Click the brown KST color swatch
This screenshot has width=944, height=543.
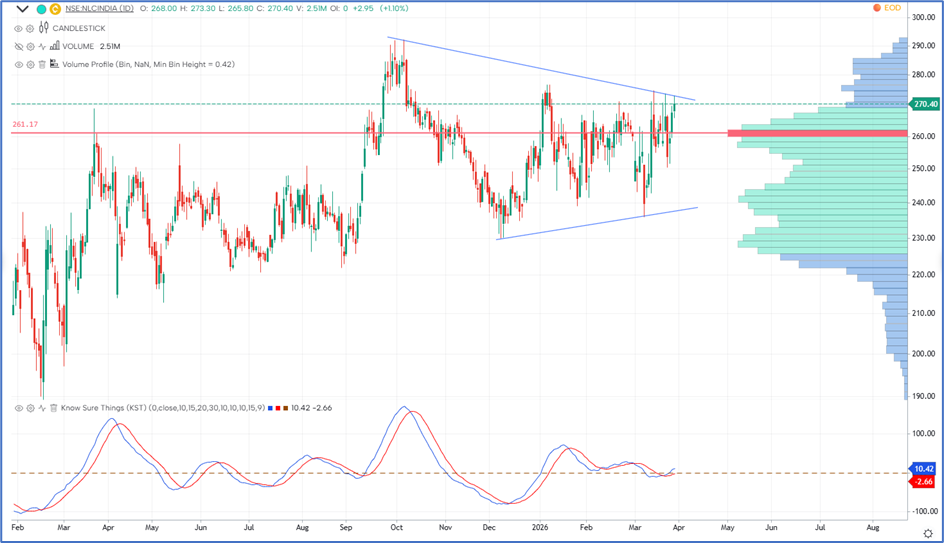pyautogui.click(x=285, y=408)
